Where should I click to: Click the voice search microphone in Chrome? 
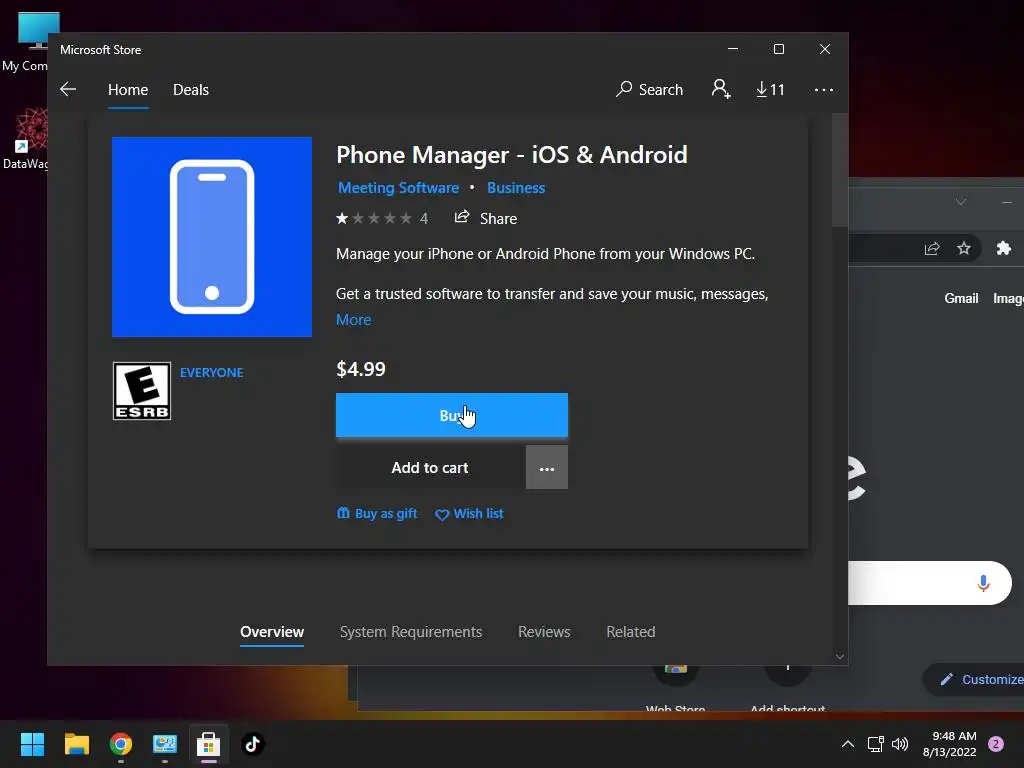pyautogui.click(x=983, y=583)
